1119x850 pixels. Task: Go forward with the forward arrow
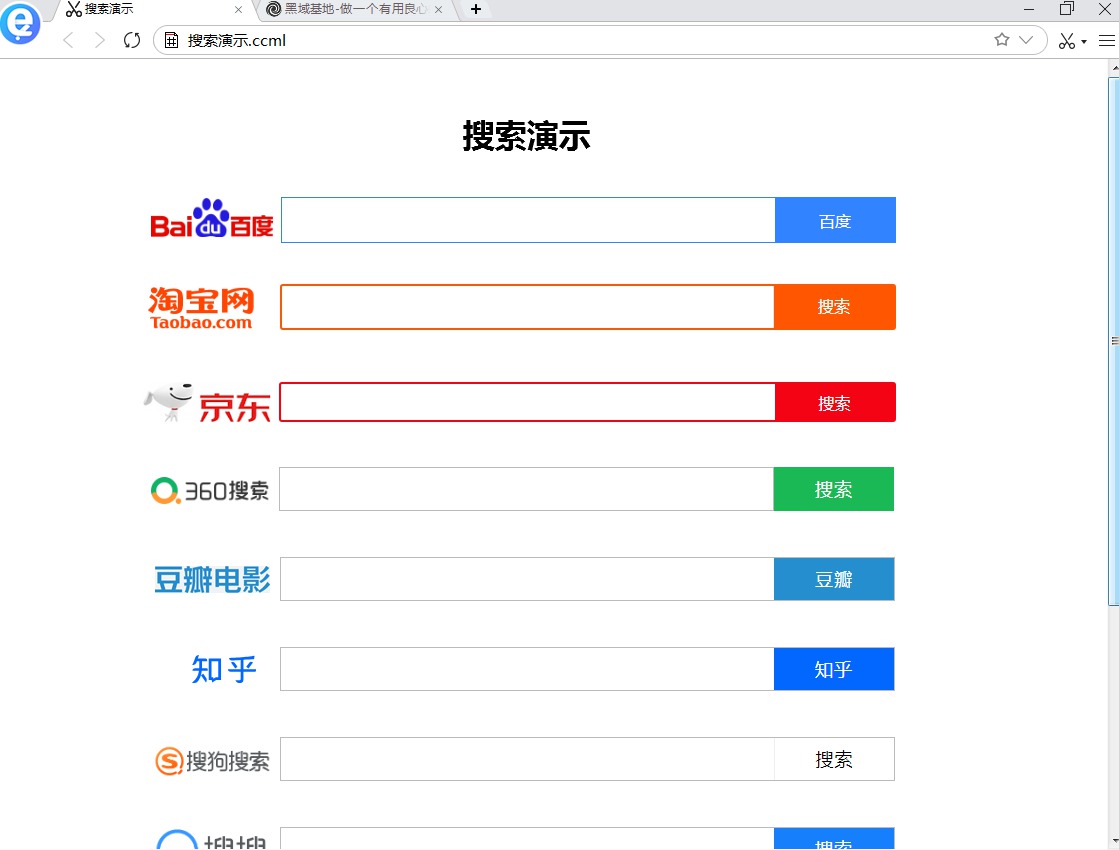point(100,41)
